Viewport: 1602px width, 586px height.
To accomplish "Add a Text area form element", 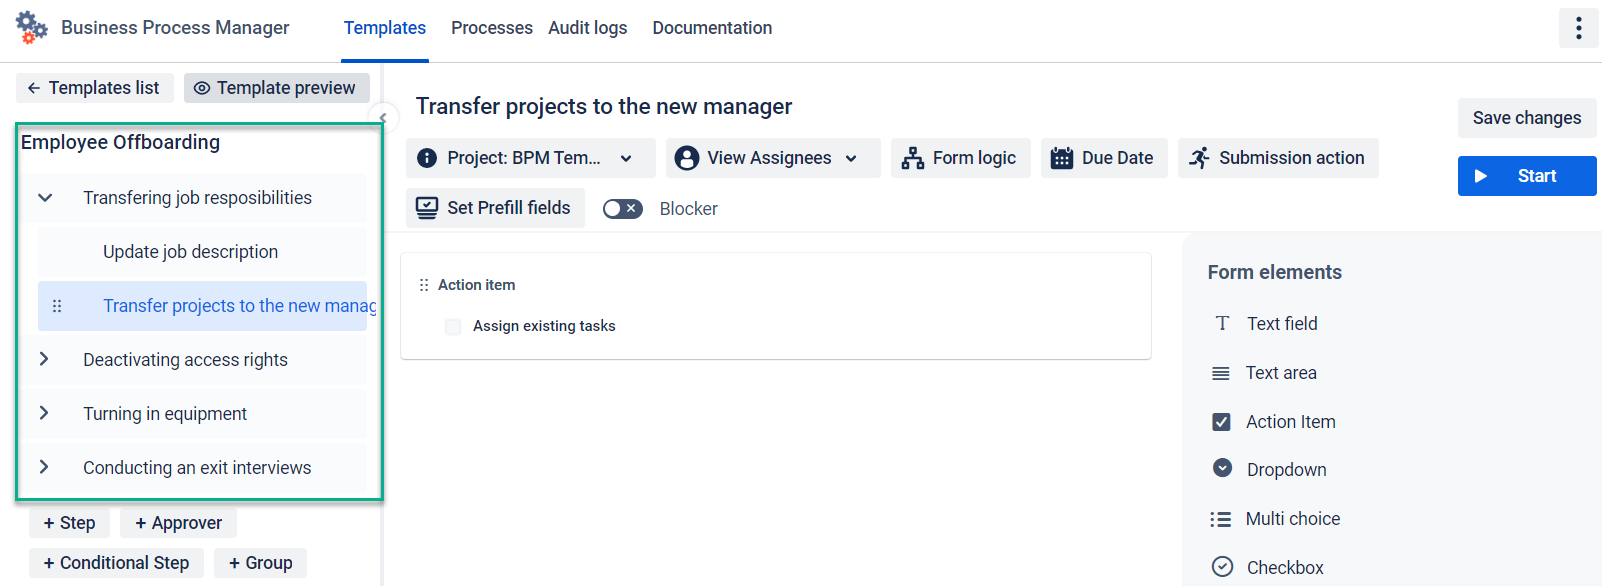I will coord(1283,372).
